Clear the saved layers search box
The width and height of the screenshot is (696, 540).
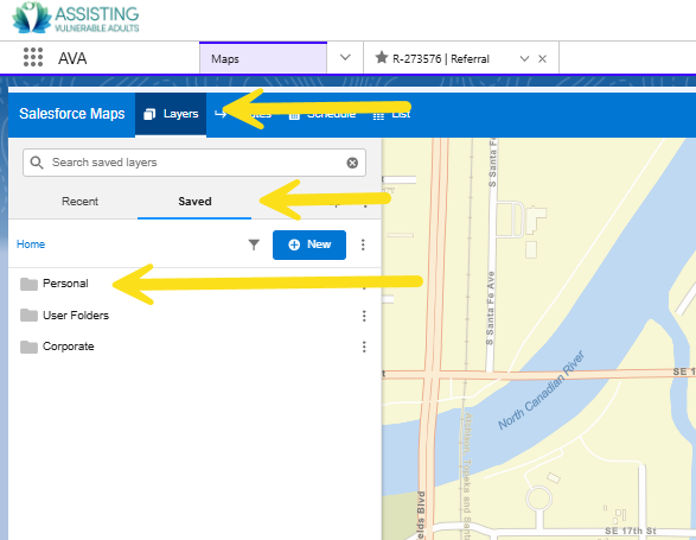pyautogui.click(x=352, y=163)
